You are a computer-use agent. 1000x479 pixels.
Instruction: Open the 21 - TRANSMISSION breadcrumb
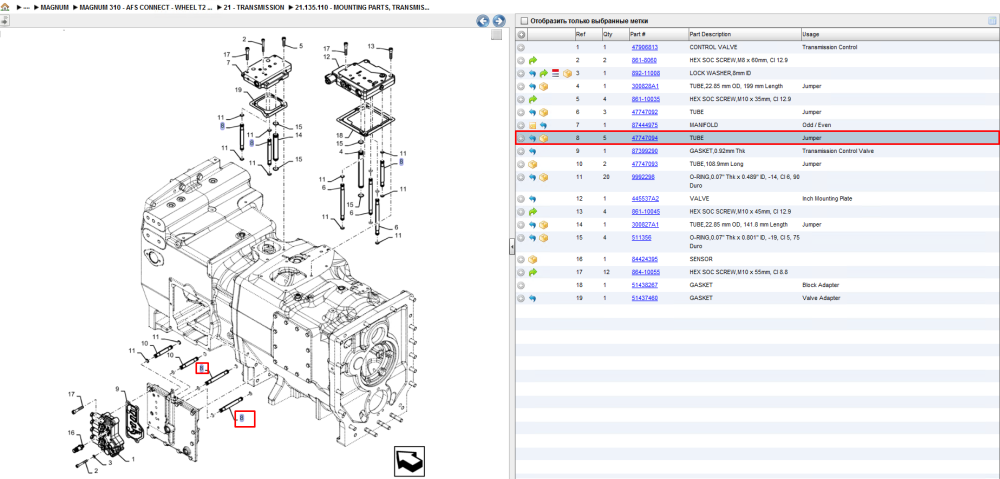click(254, 8)
